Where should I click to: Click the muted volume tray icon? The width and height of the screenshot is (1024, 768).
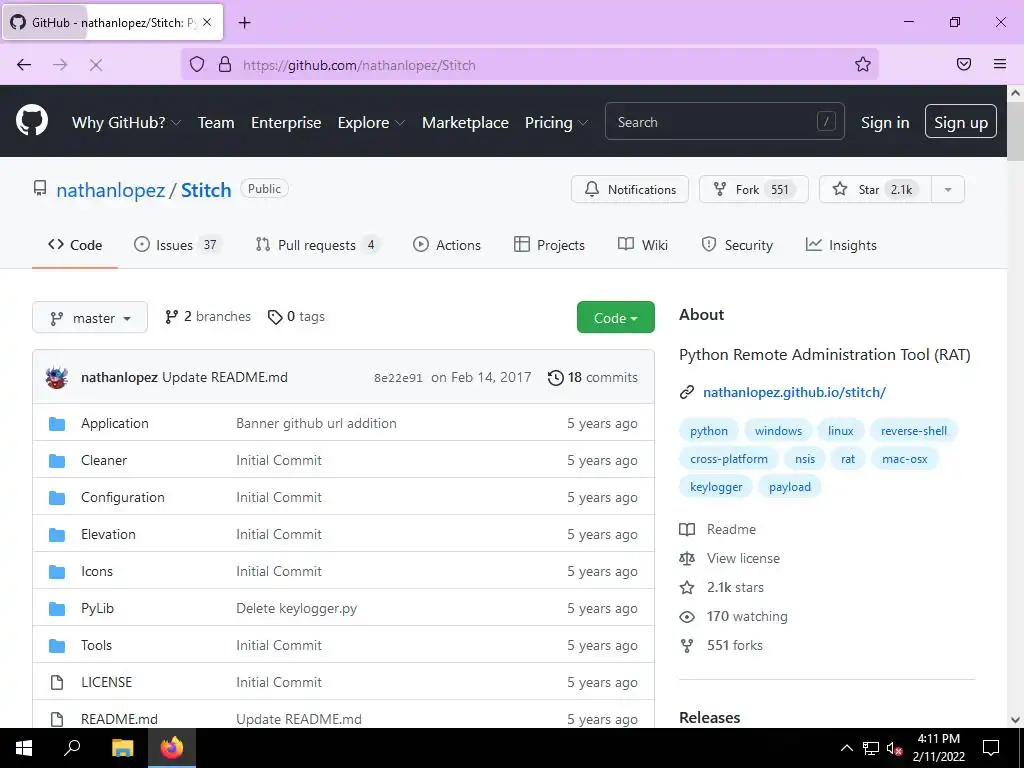tap(894, 748)
